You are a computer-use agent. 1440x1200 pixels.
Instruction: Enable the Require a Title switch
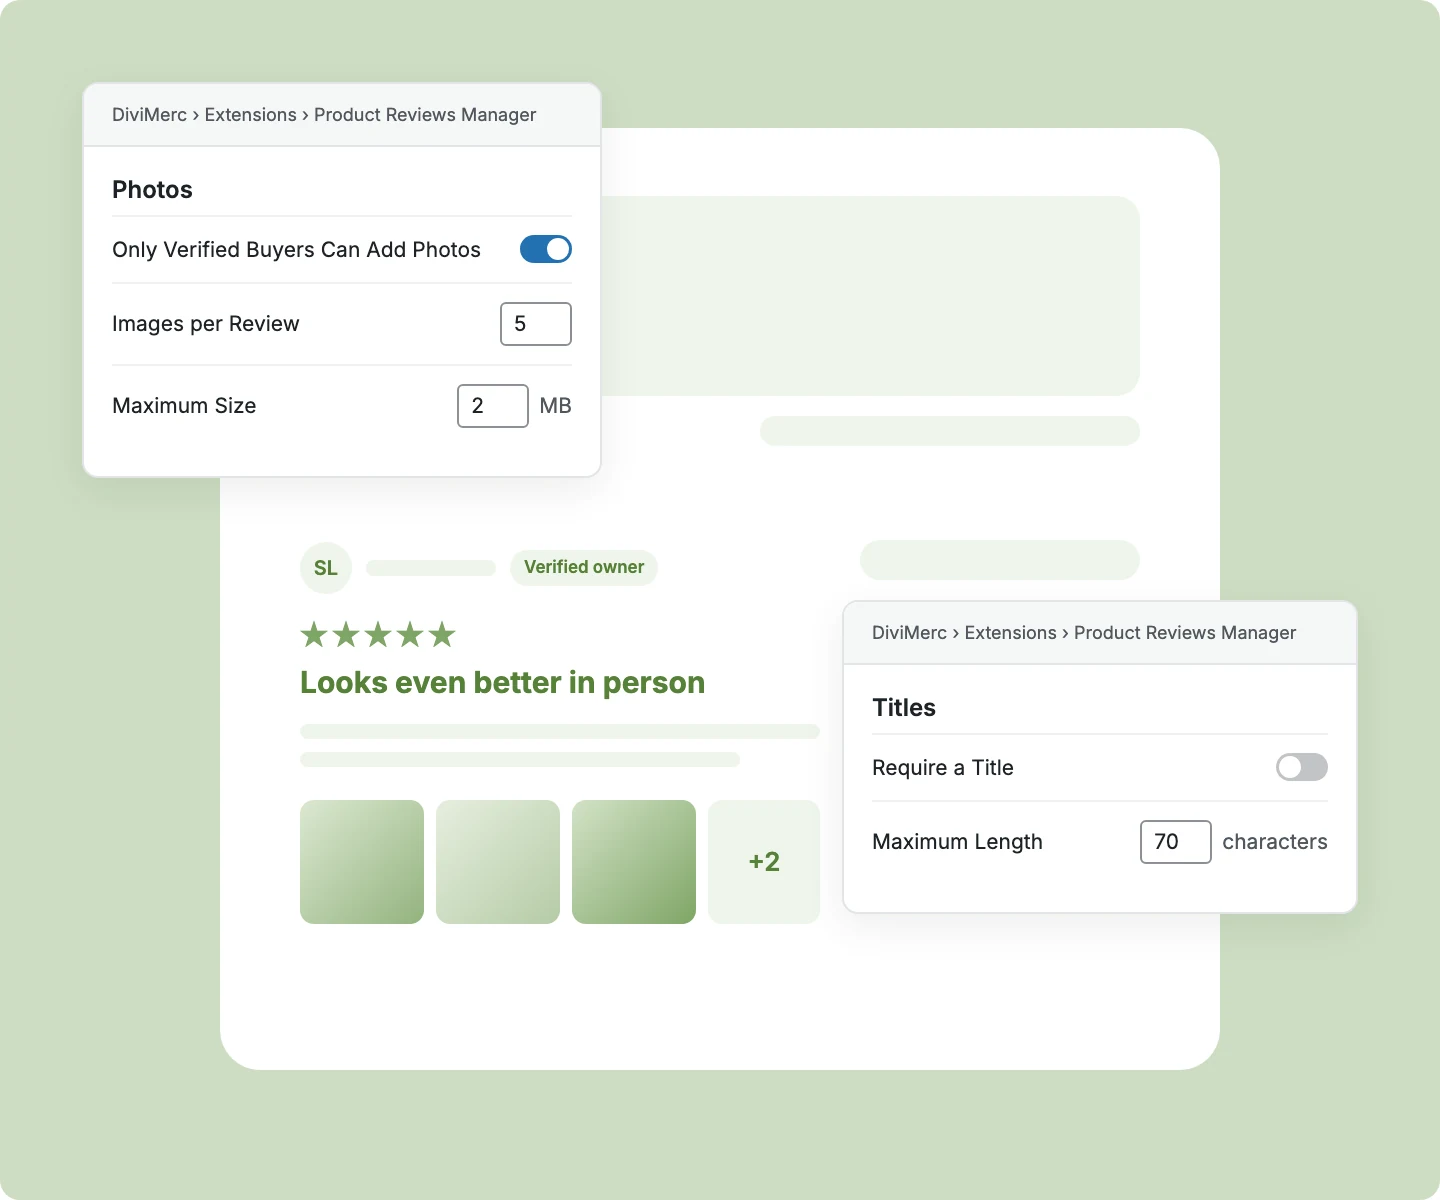(x=1302, y=767)
